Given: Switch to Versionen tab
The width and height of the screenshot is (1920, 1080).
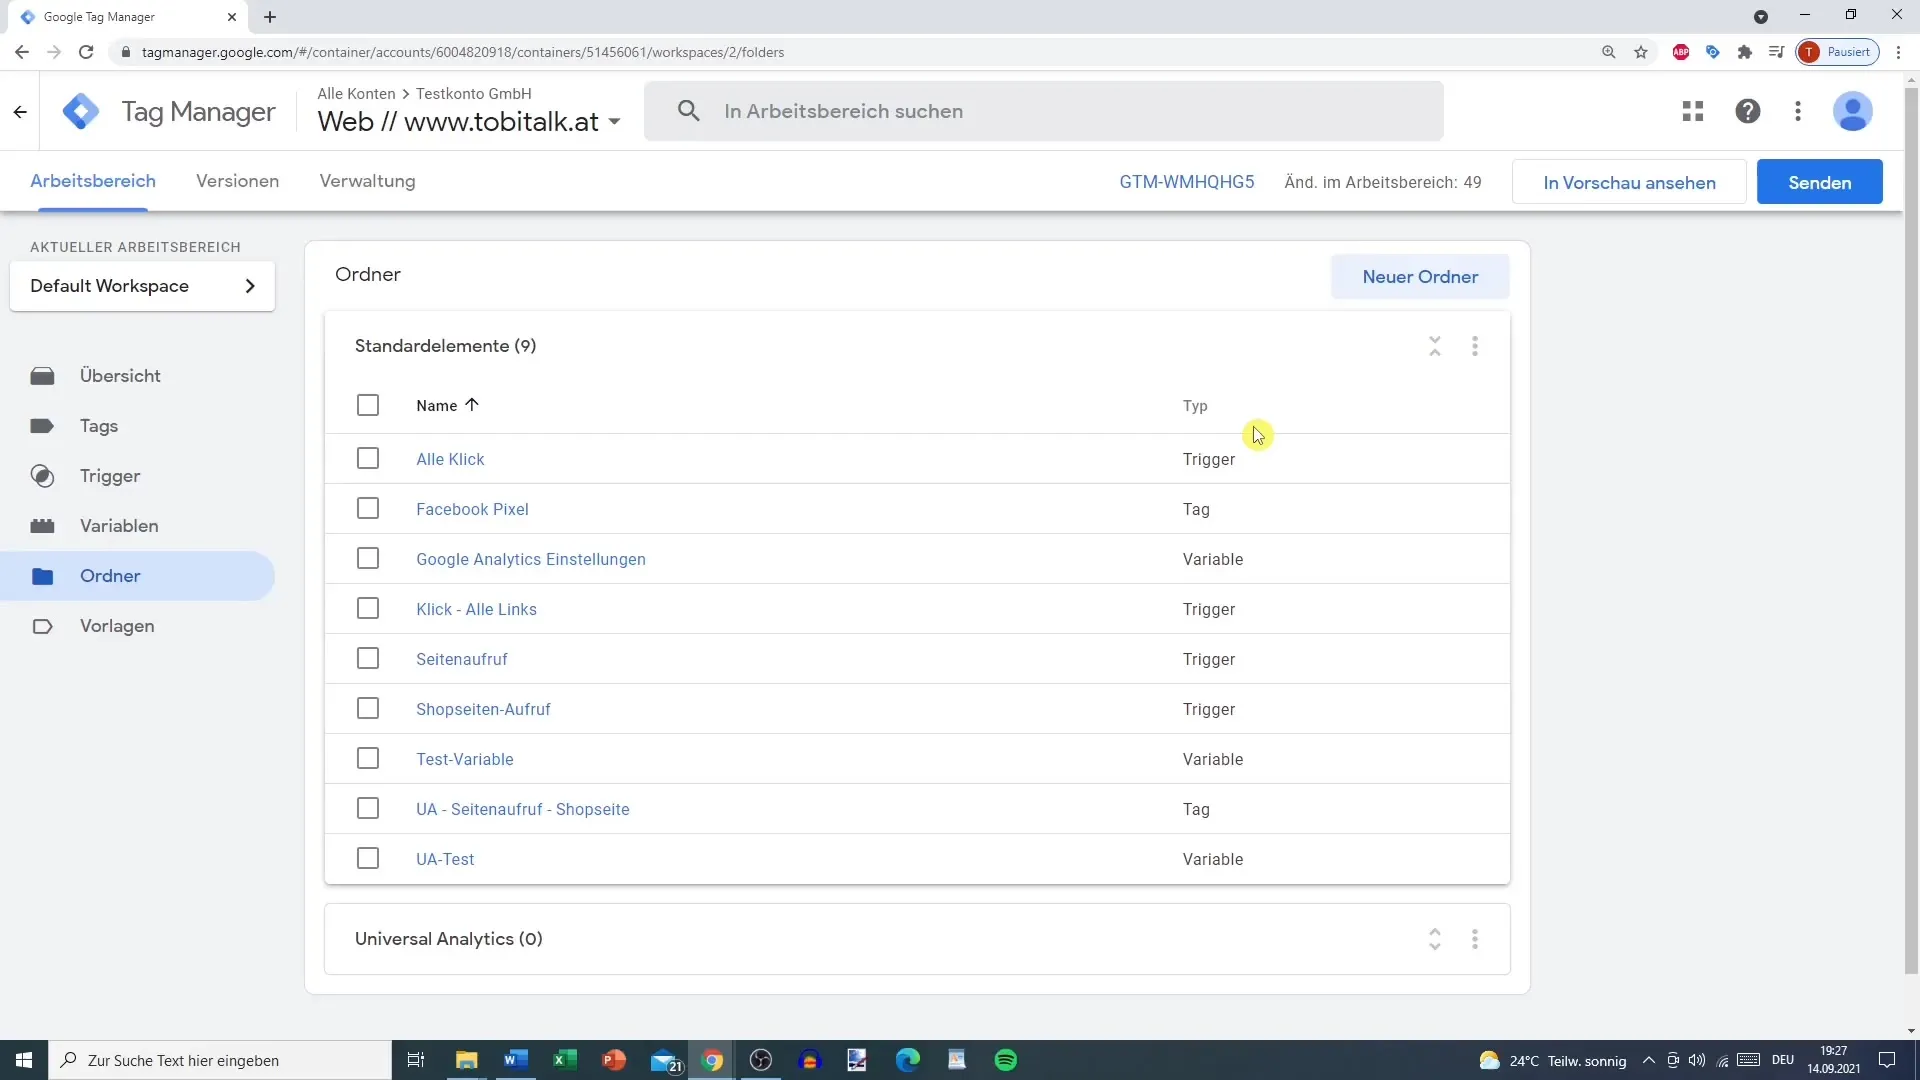Looking at the screenshot, I should point(237,181).
